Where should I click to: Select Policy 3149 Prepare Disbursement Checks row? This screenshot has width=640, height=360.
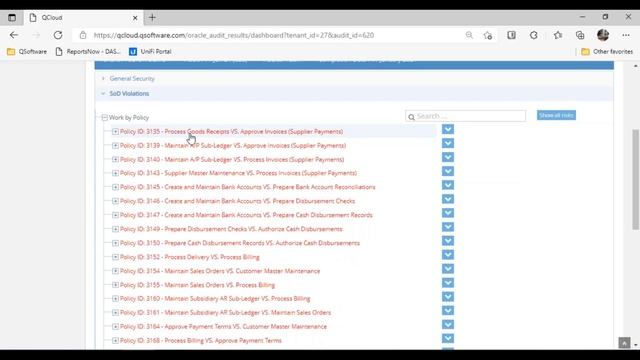(x=231, y=229)
